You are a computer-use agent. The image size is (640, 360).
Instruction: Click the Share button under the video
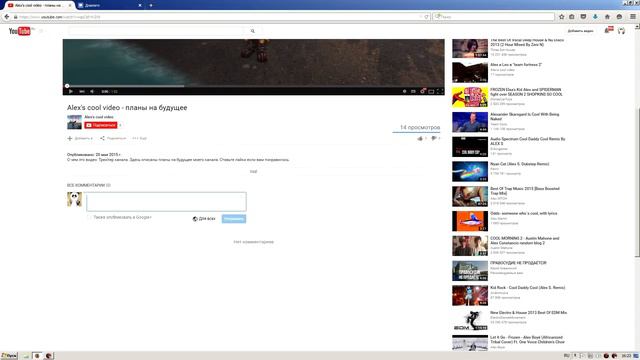coord(113,138)
